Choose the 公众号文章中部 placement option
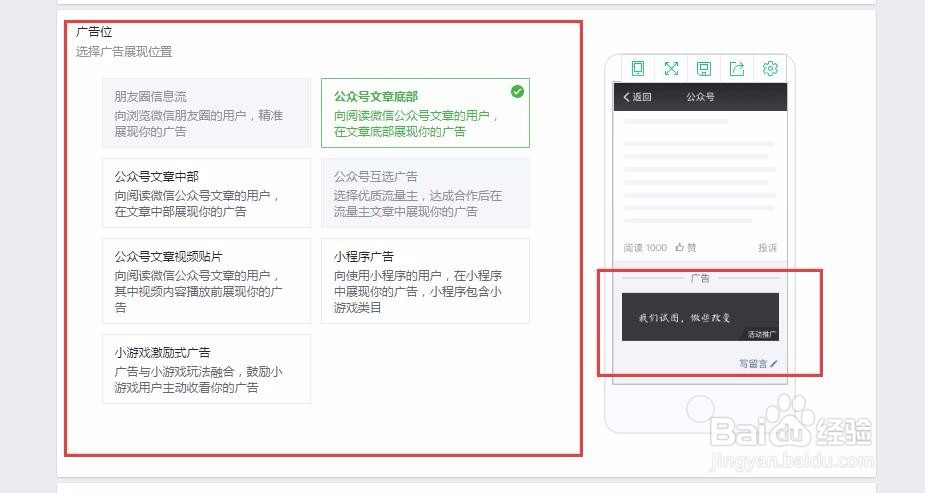The height and width of the screenshot is (493, 925). pos(206,193)
